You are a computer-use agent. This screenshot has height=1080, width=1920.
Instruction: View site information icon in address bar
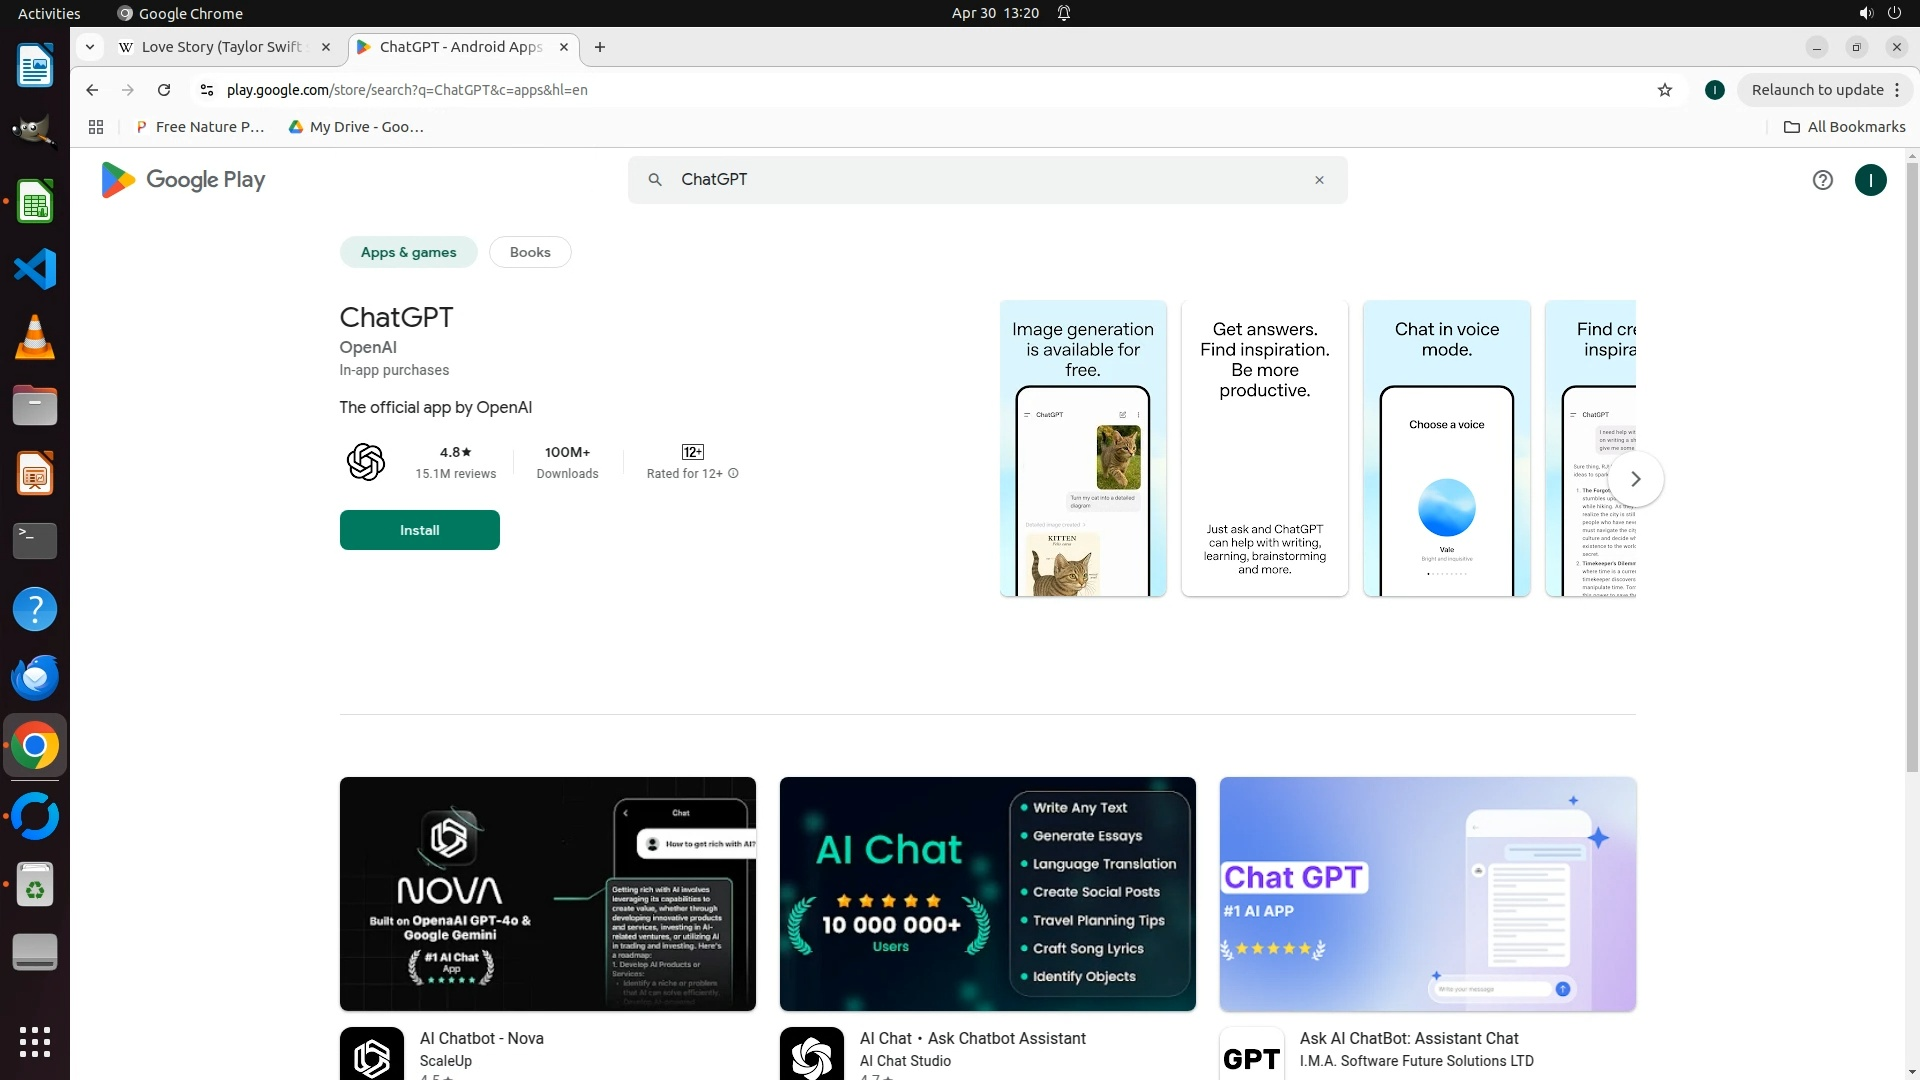pyautogui.click(x=207, y=90)
